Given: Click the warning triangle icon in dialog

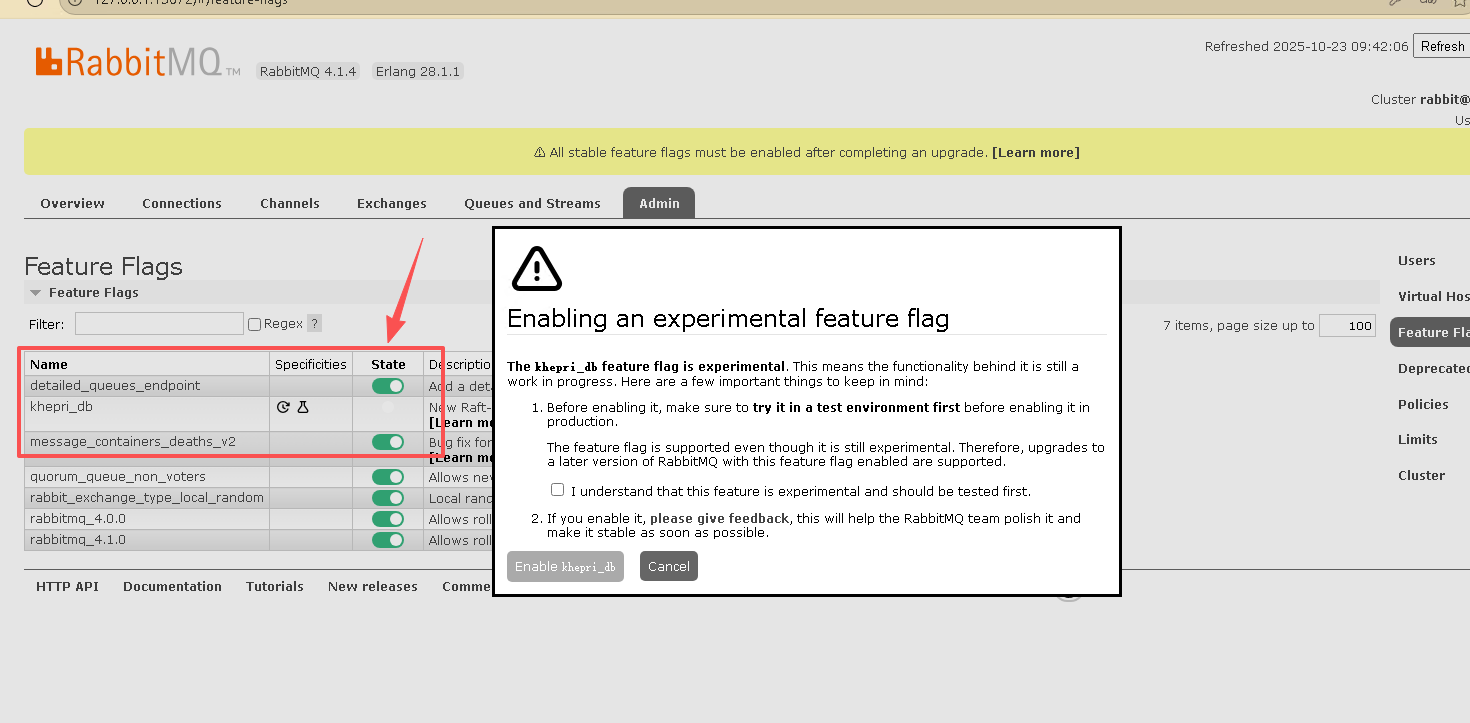Looking at the screenshot, I should 537,269.
